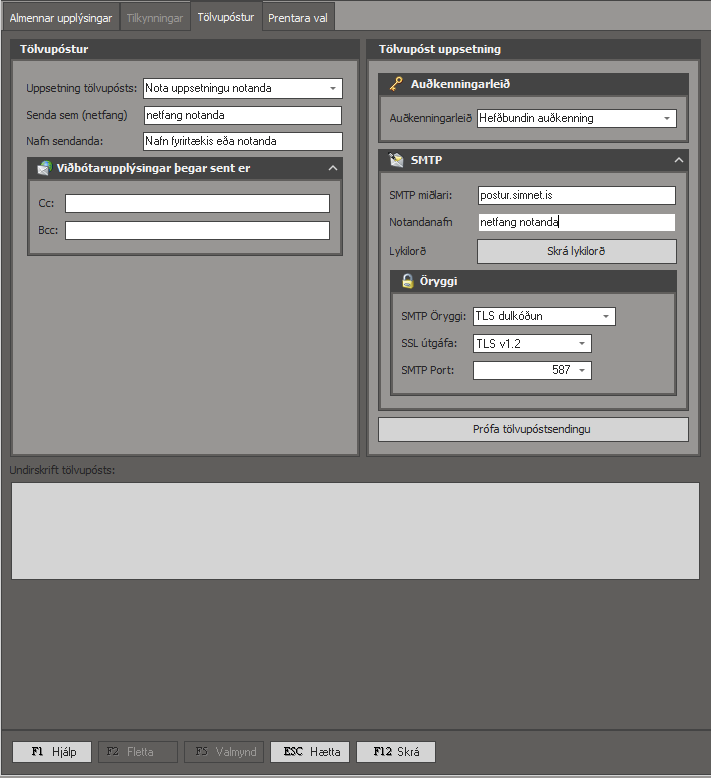Screen dimensions: 711x778
Task: Click the key icon beside Auðkenningarleið header
Action: point(397,85)
